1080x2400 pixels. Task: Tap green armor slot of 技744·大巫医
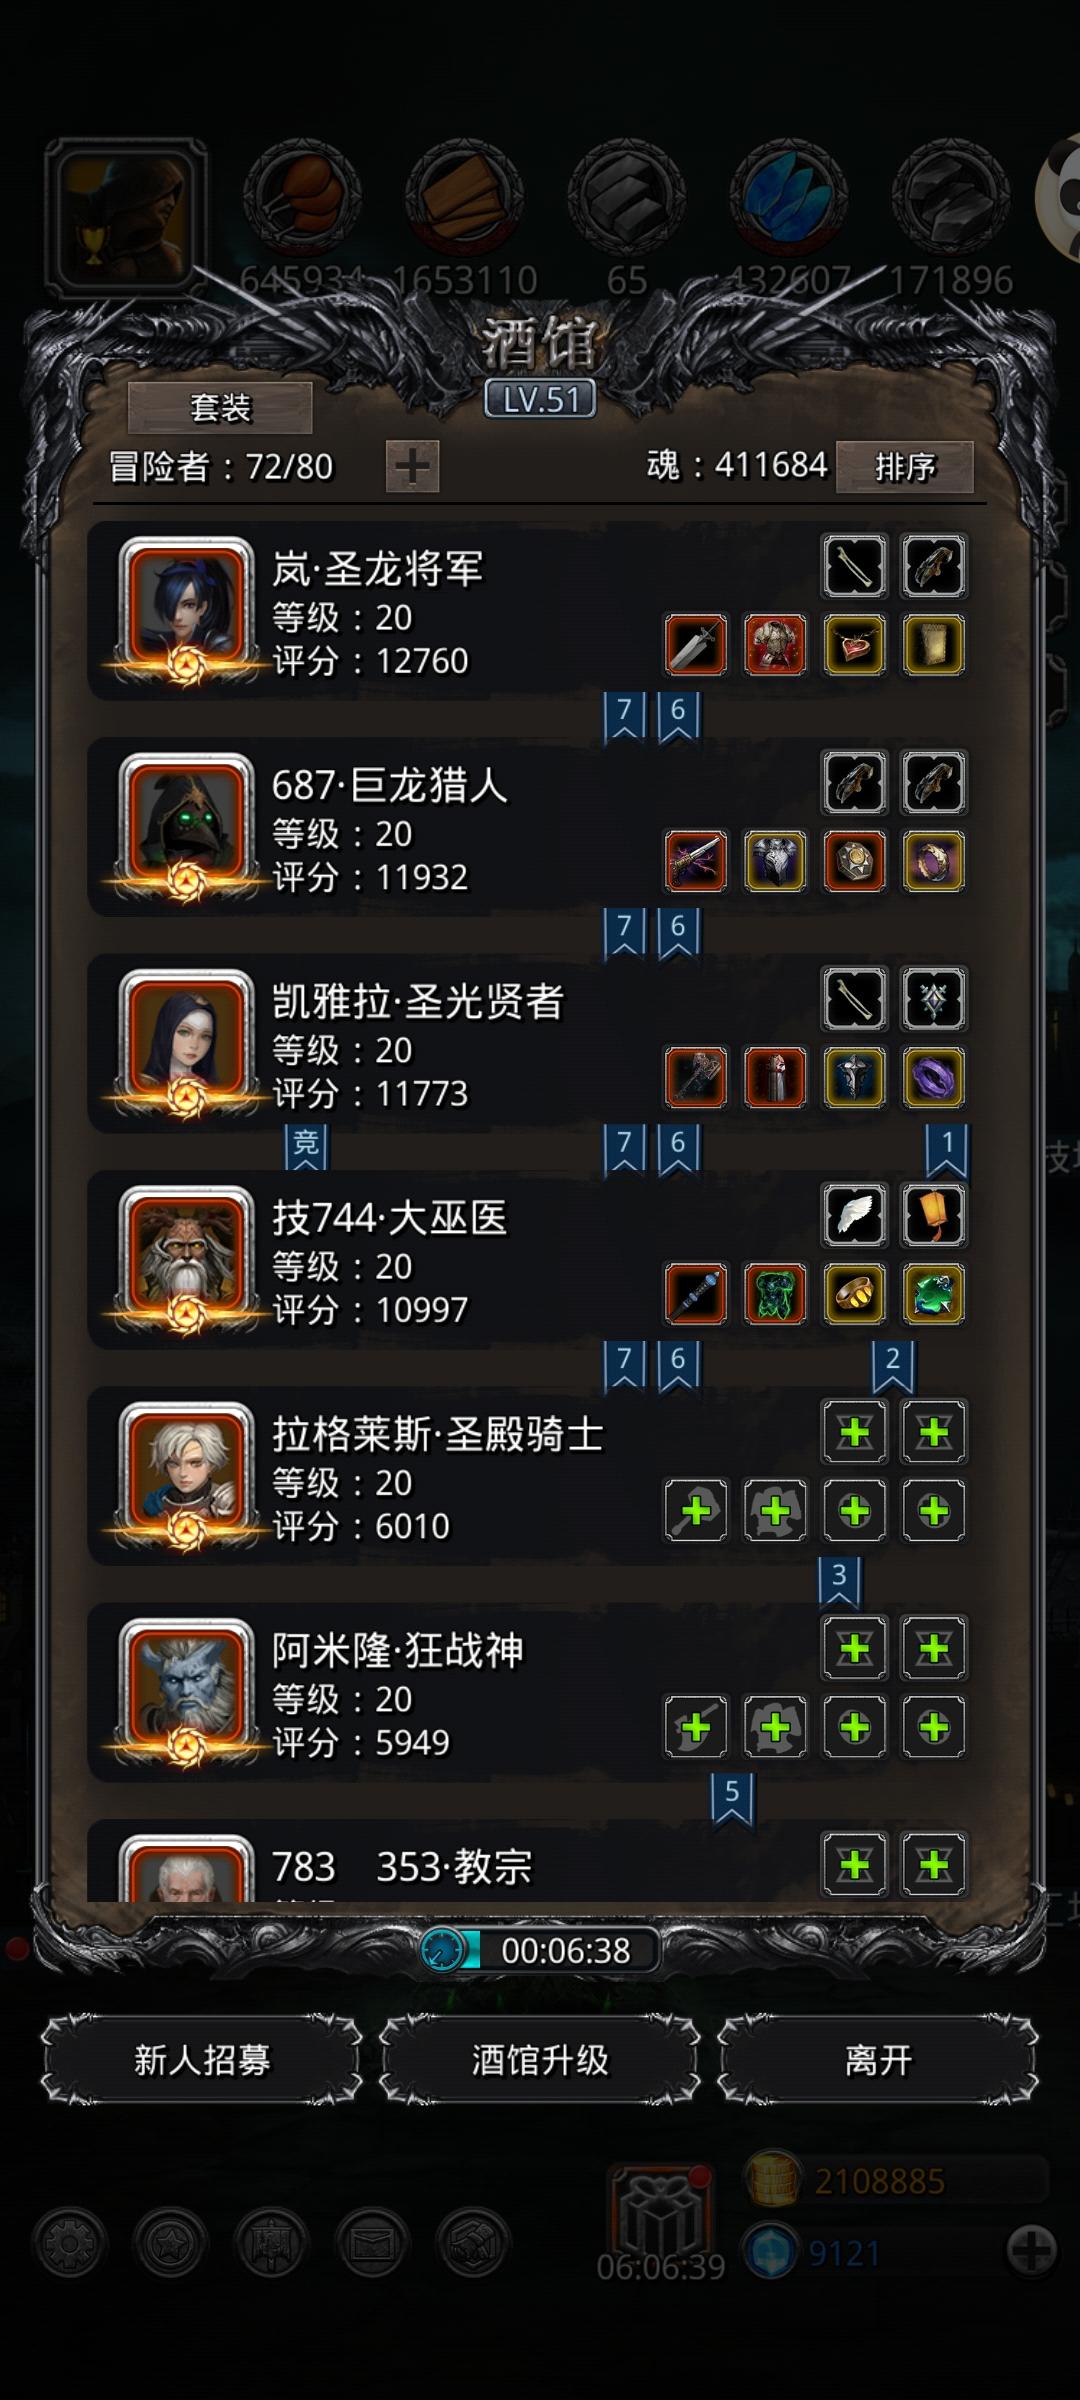pyautogui.click(x=775, y=1294)
